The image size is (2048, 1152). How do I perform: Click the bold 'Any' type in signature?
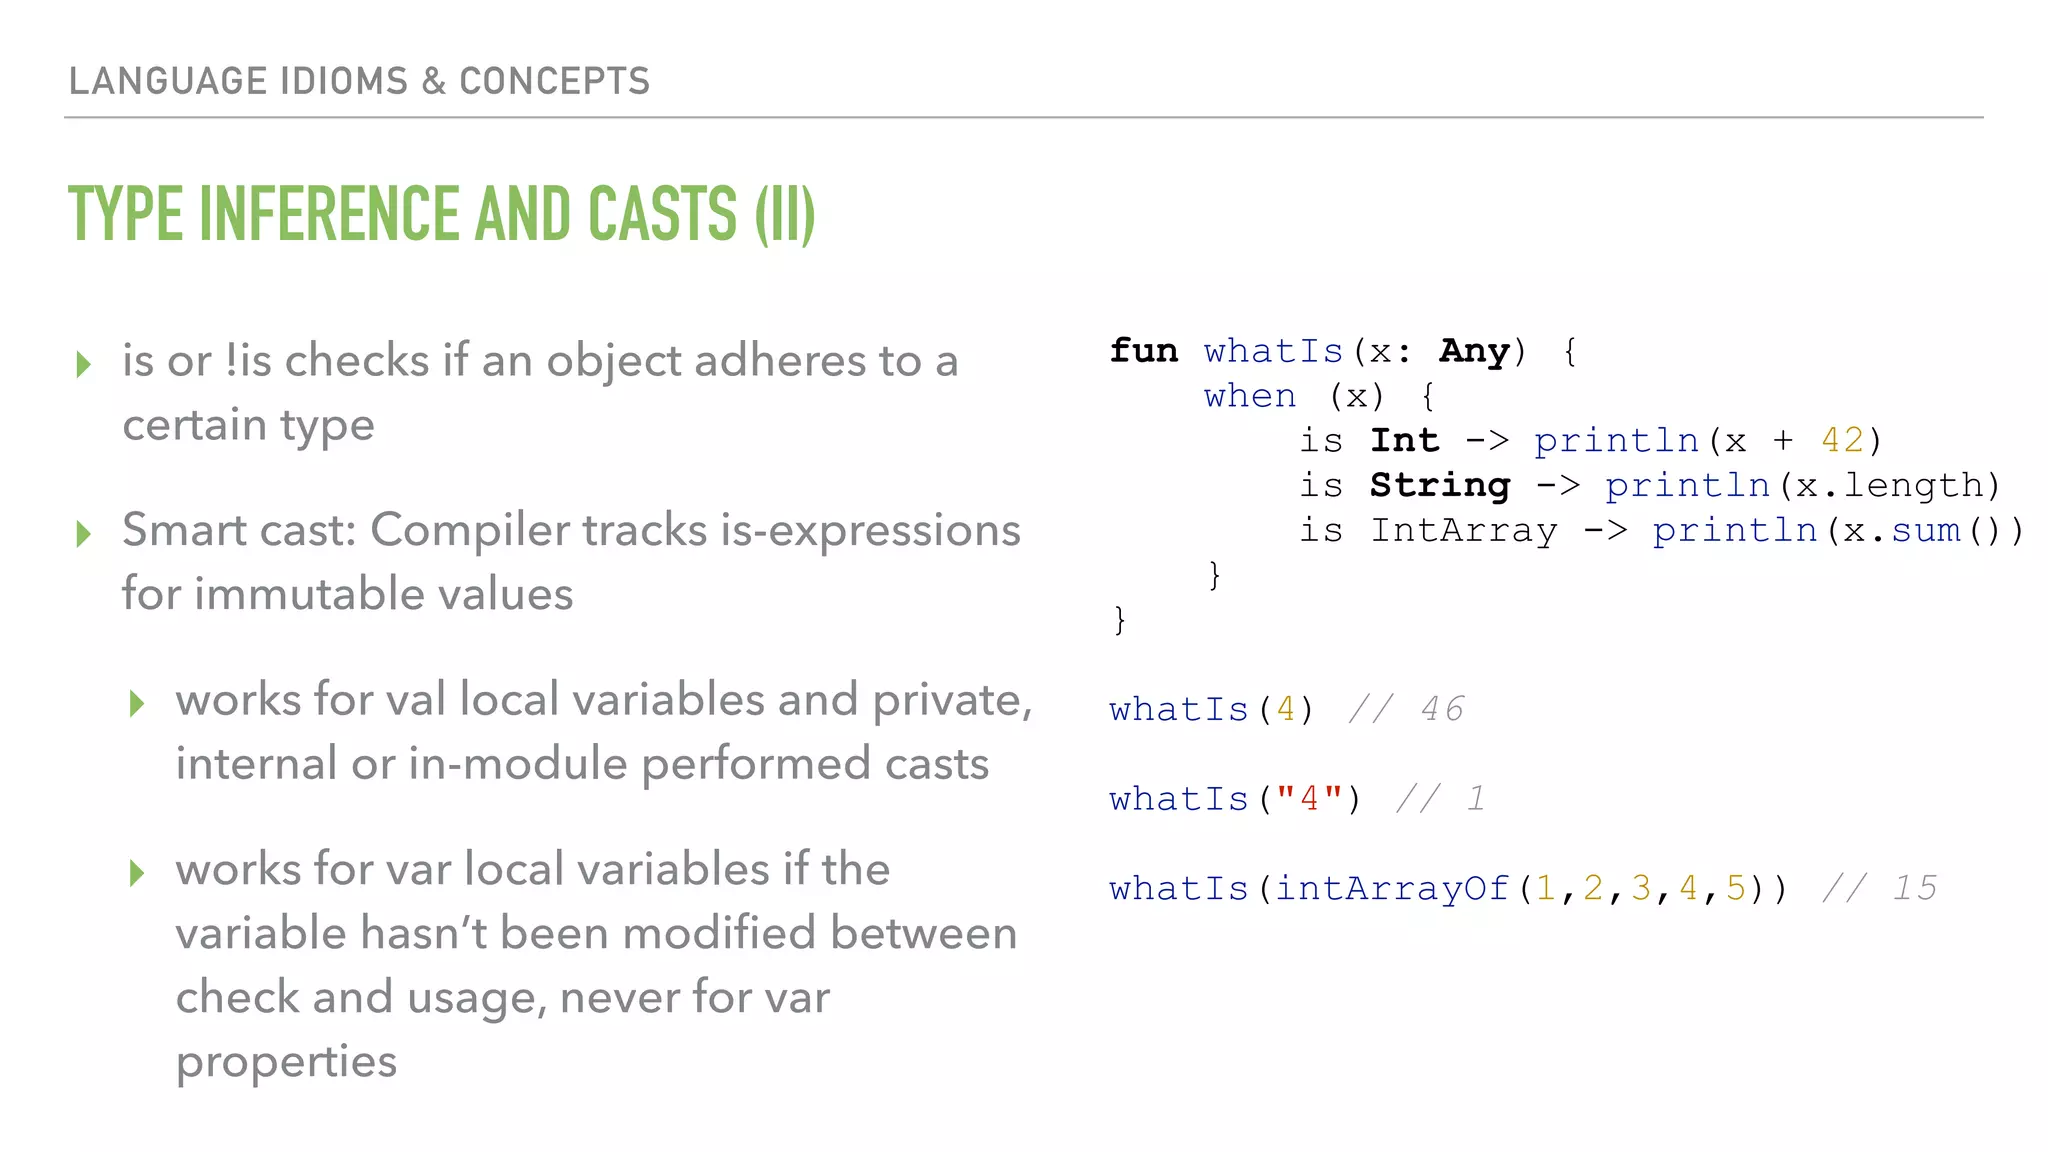point(1473,351)
